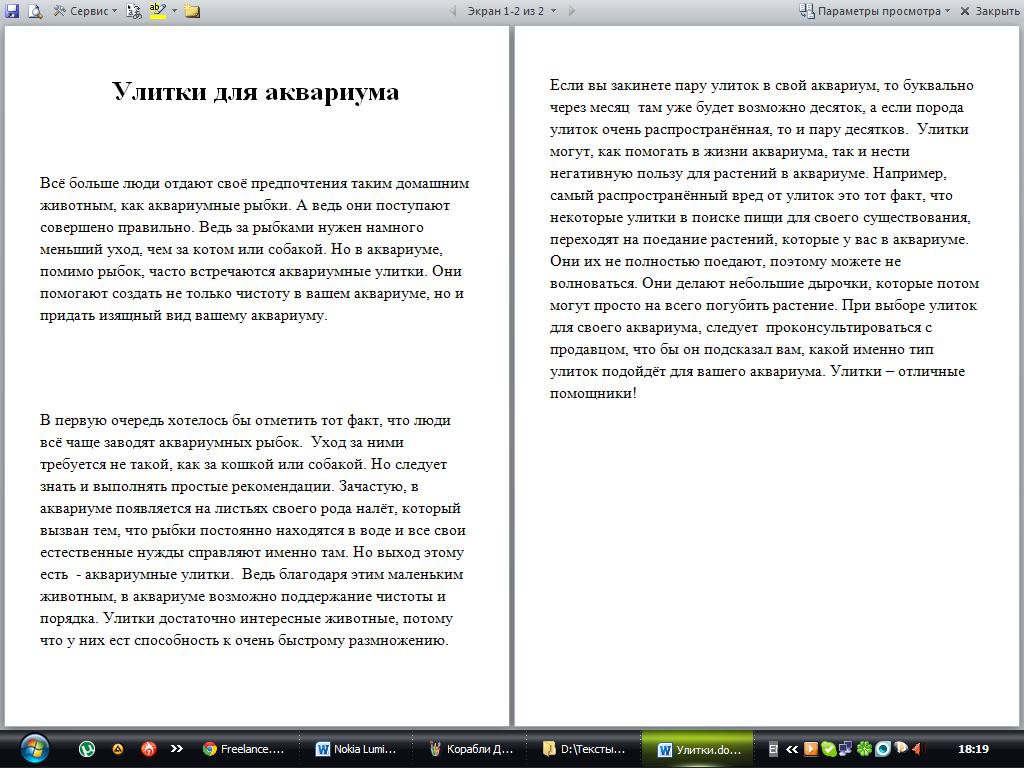Expand hidden system tray icons chevron
Screen dimensions: 1024x768
click(x=792, y=749)
